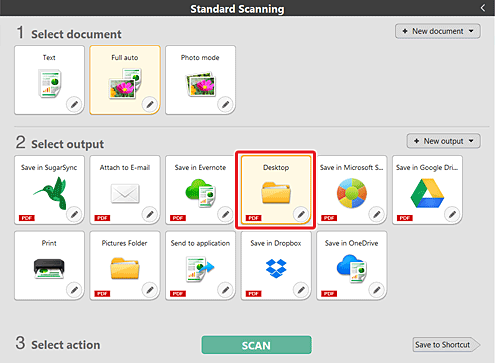Edit the Full auto settings pencil
Image resolution: width=495 pixels, height=363 pixels.
[x=150, y=104]
